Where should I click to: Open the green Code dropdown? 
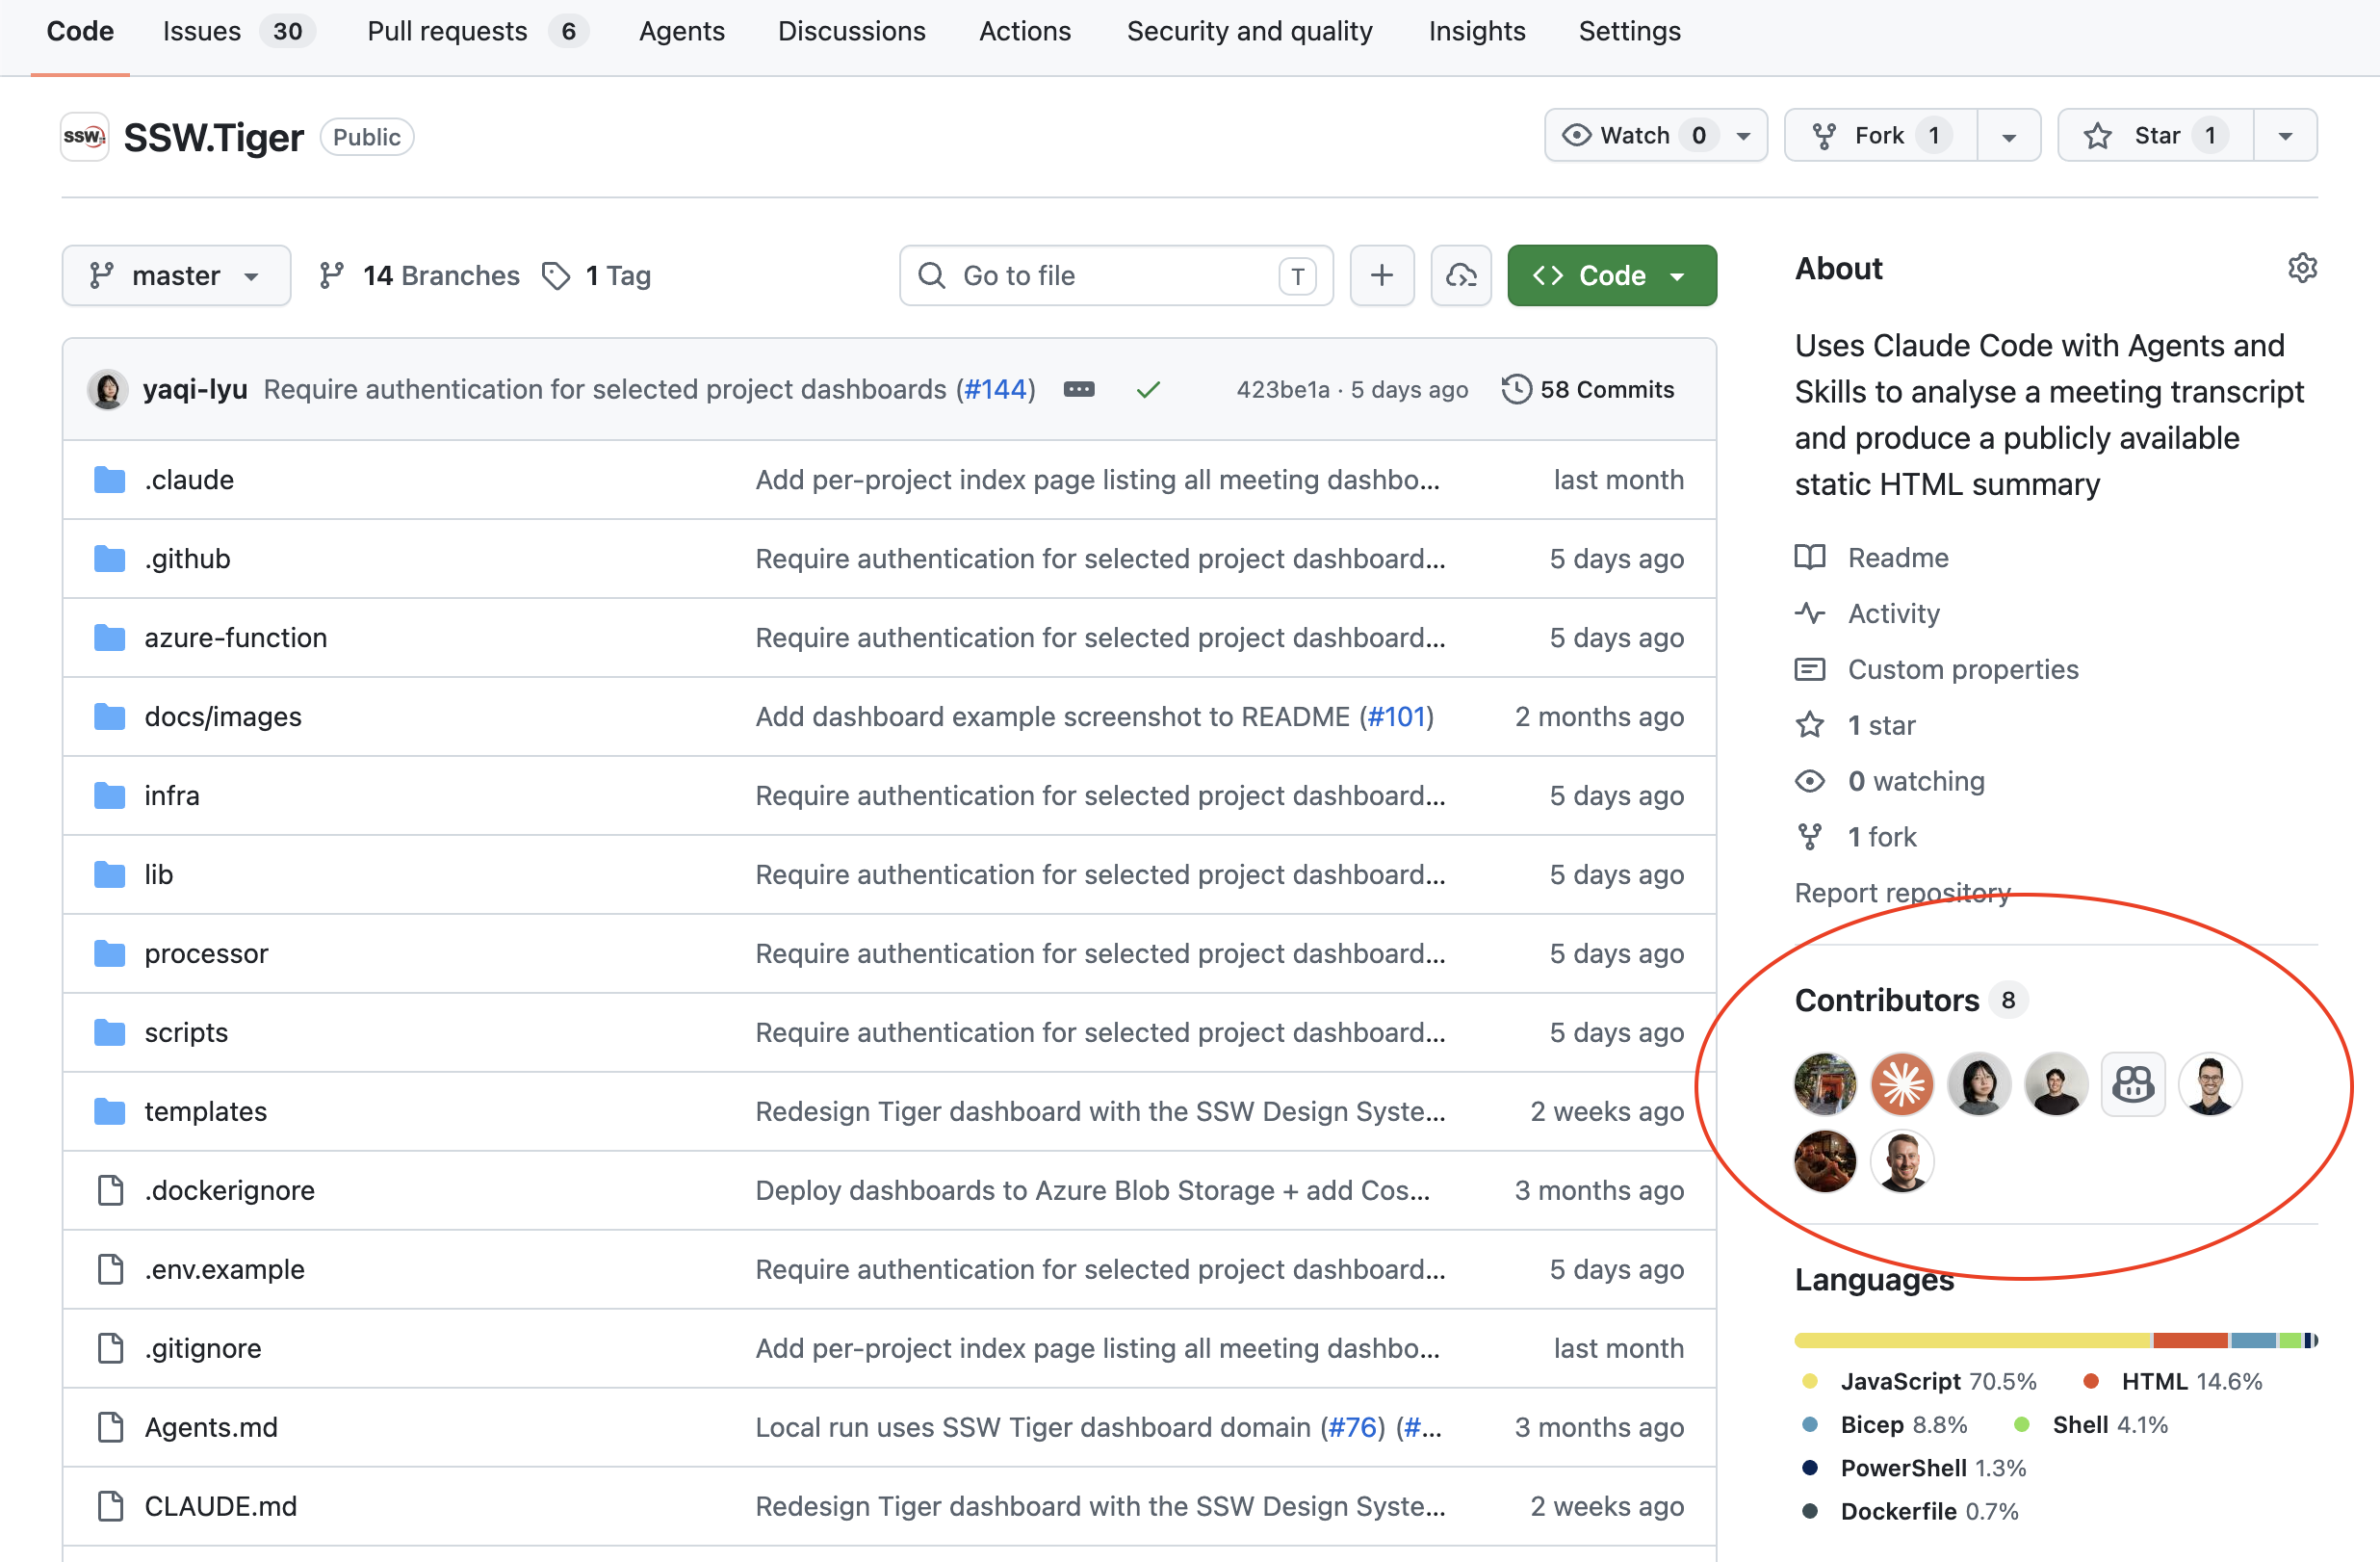[x=1611, y=275]
